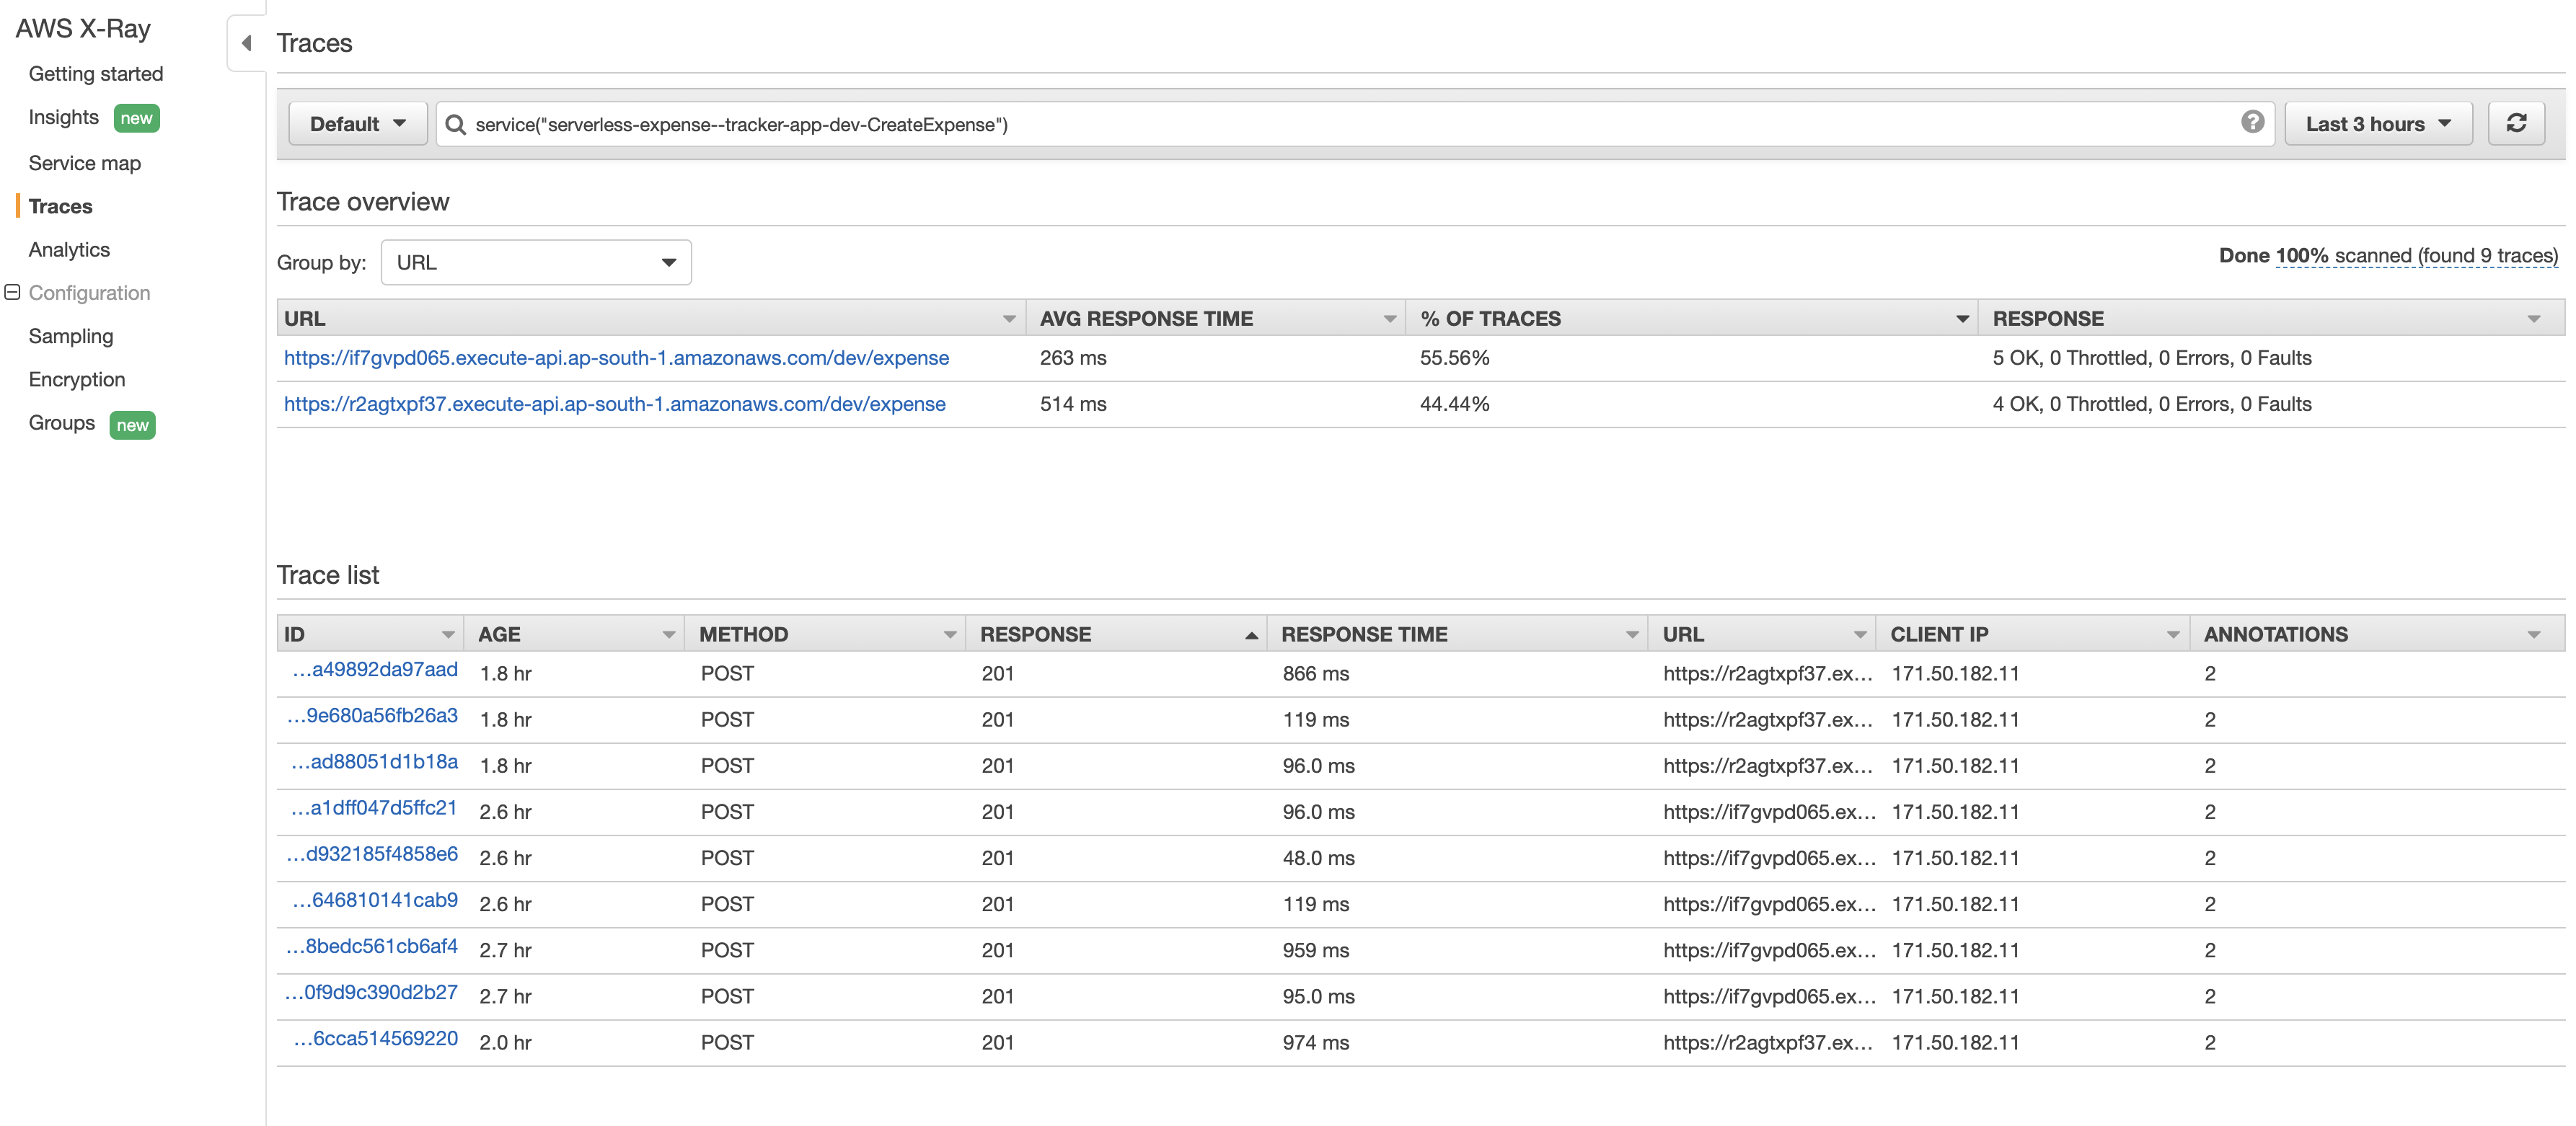Image resolution: width=2576 pixels, height=1126 pixels.
Task: Click the search magnifier icon
Action: [455, 124]
